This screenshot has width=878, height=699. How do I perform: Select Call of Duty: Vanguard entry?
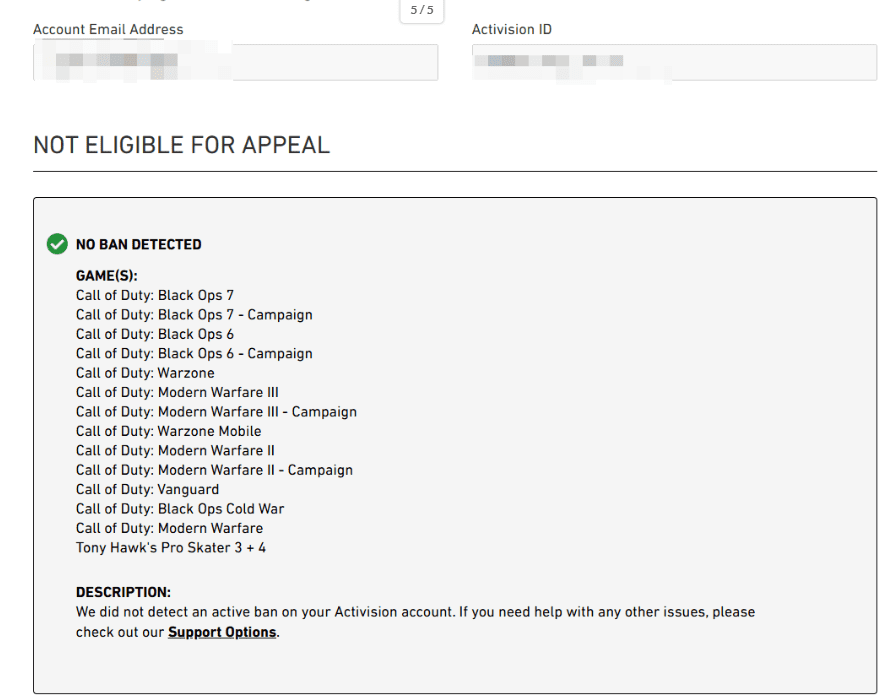pos(147,489)
